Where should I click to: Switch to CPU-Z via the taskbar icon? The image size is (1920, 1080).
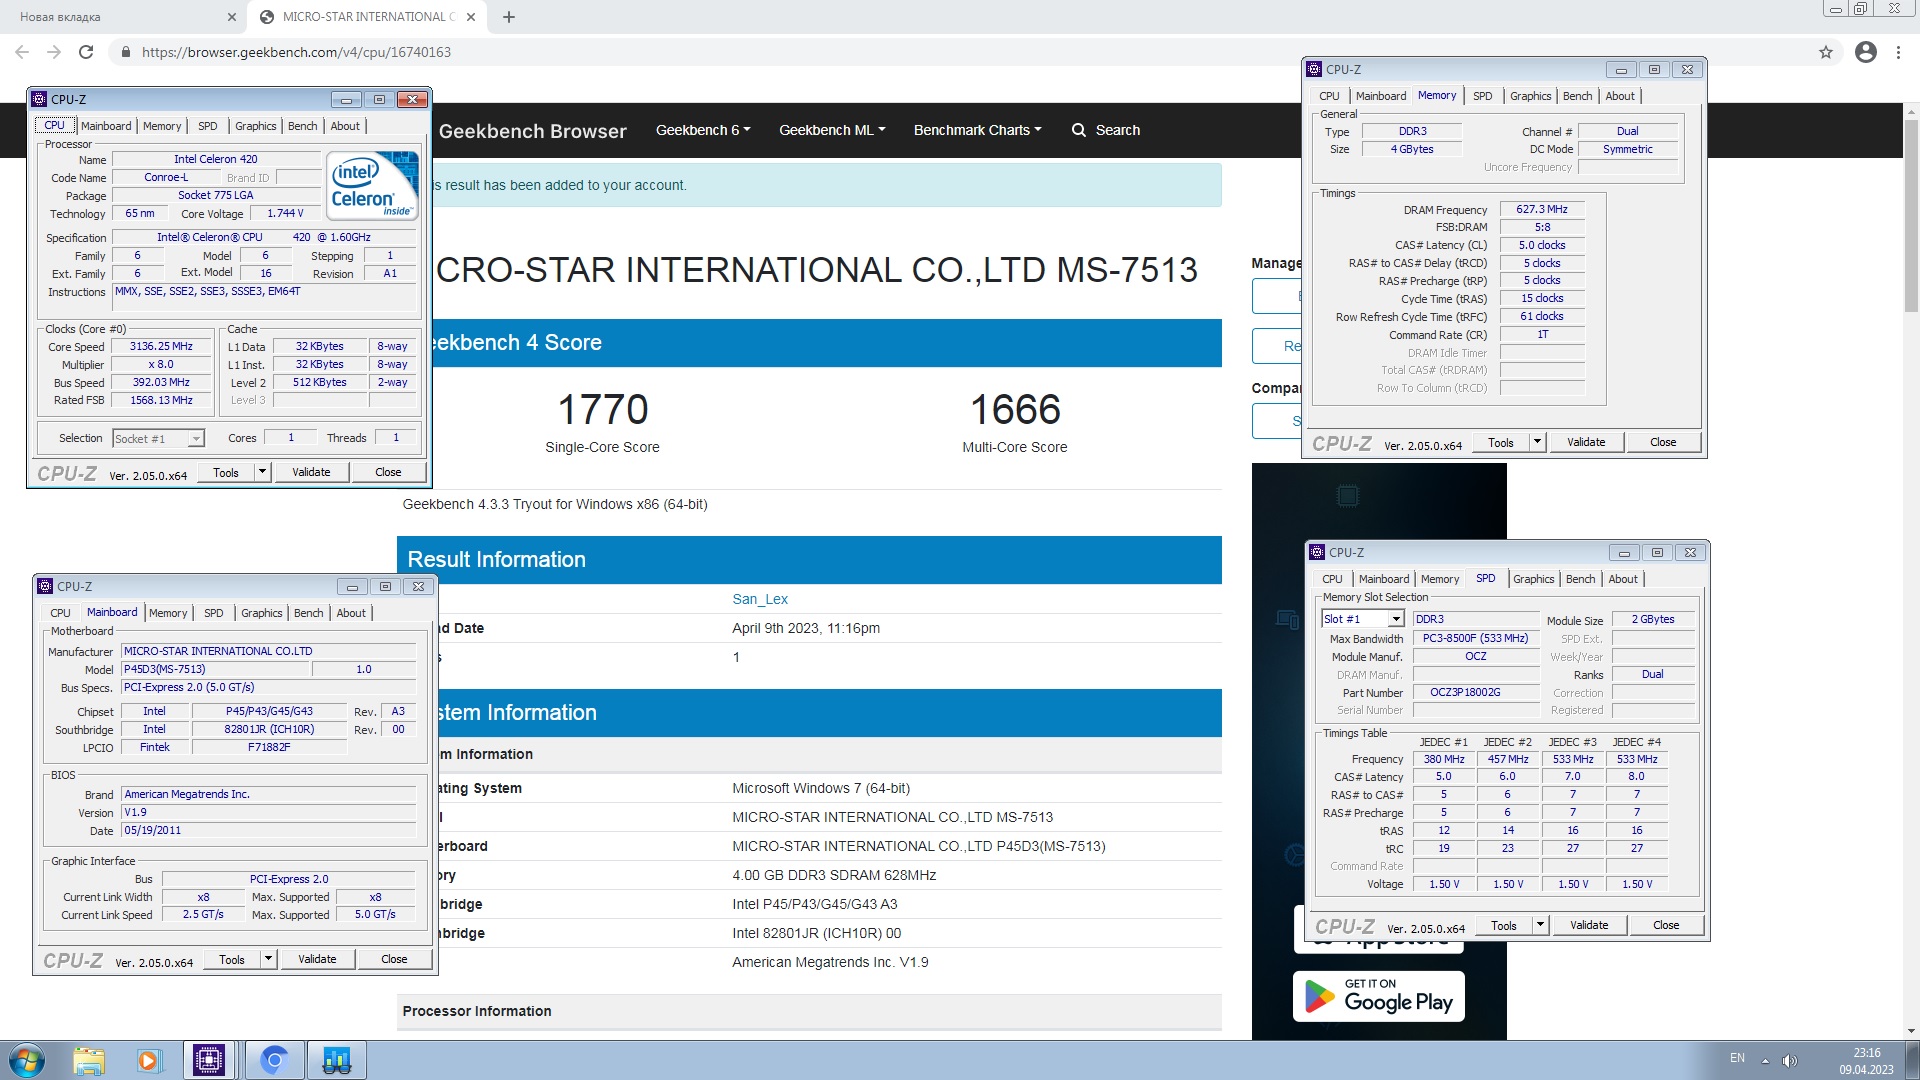click(x=209, y=1060)
